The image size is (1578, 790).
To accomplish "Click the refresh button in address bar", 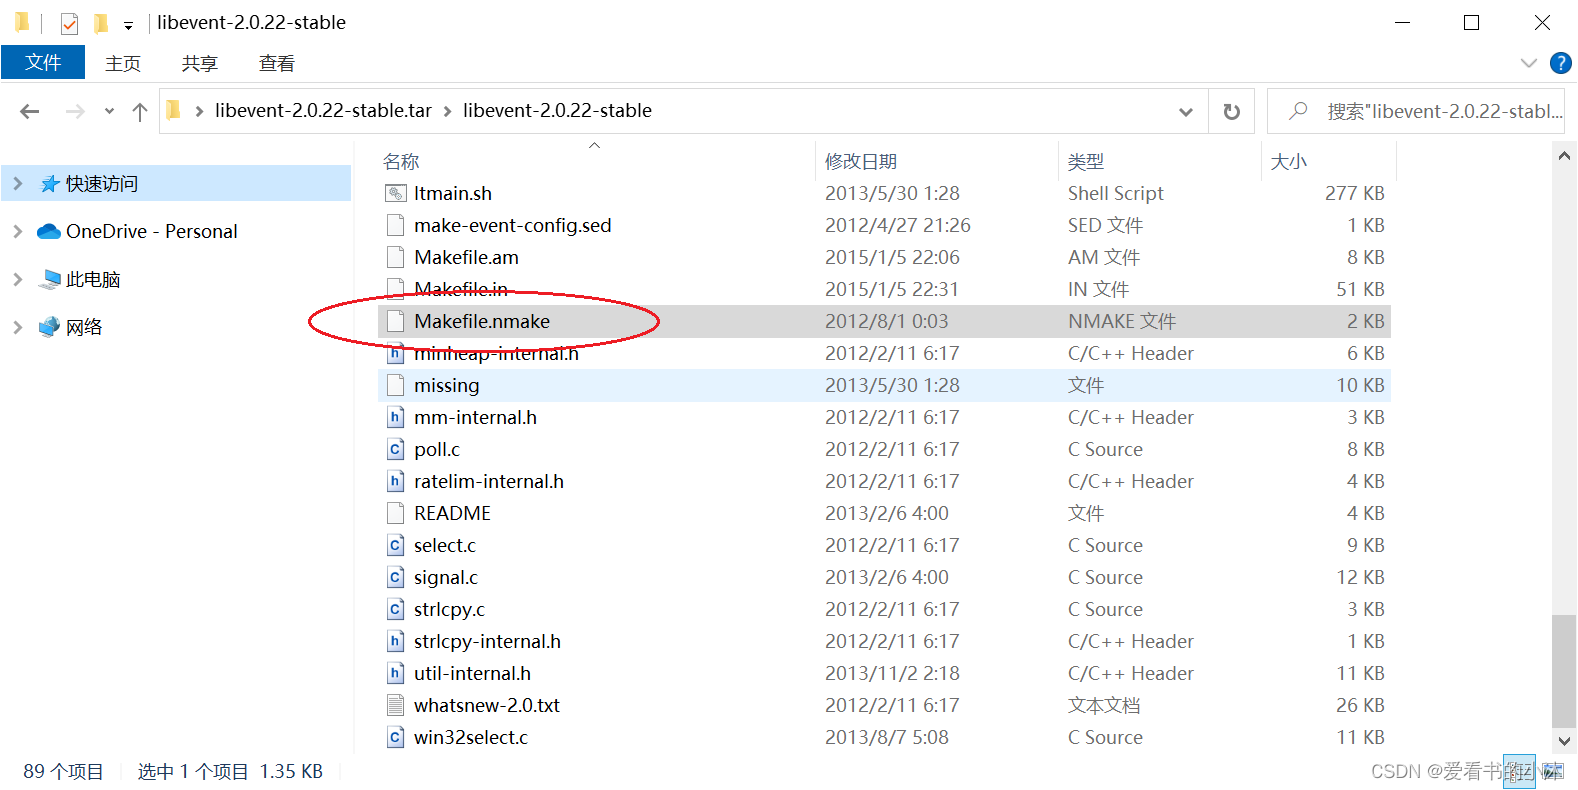I will (x=1232, y=111).
